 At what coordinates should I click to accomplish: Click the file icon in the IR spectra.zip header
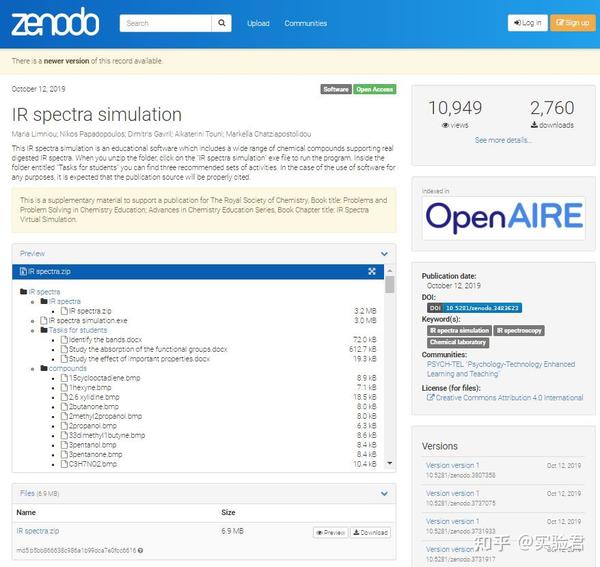point(23,271)
